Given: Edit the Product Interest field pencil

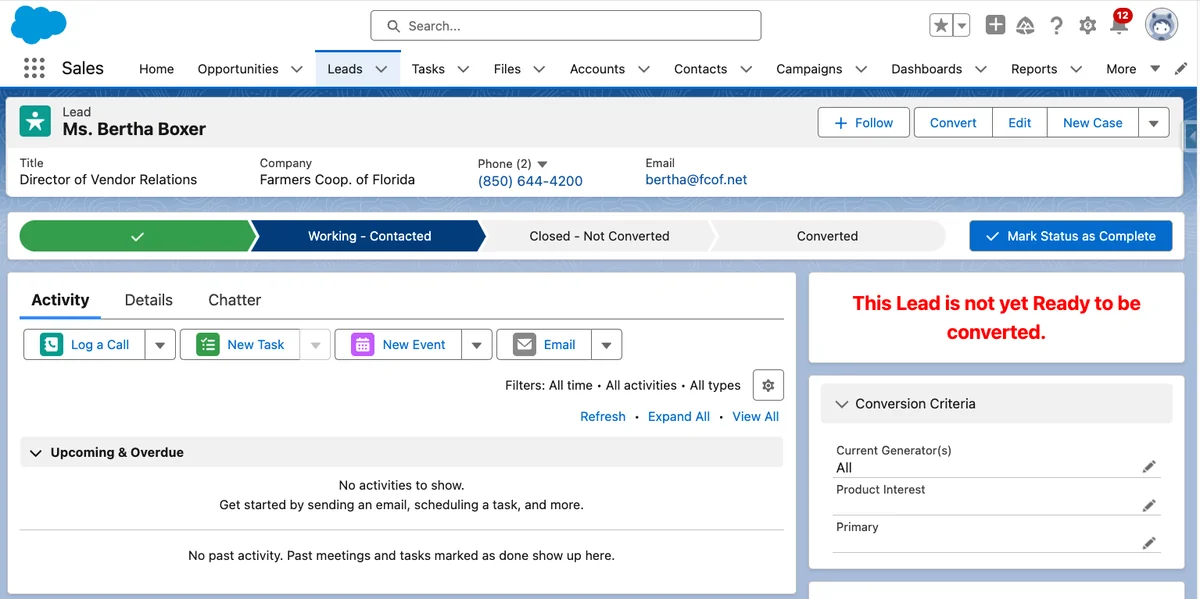Looking at the screenshot, I should 1149,506.
